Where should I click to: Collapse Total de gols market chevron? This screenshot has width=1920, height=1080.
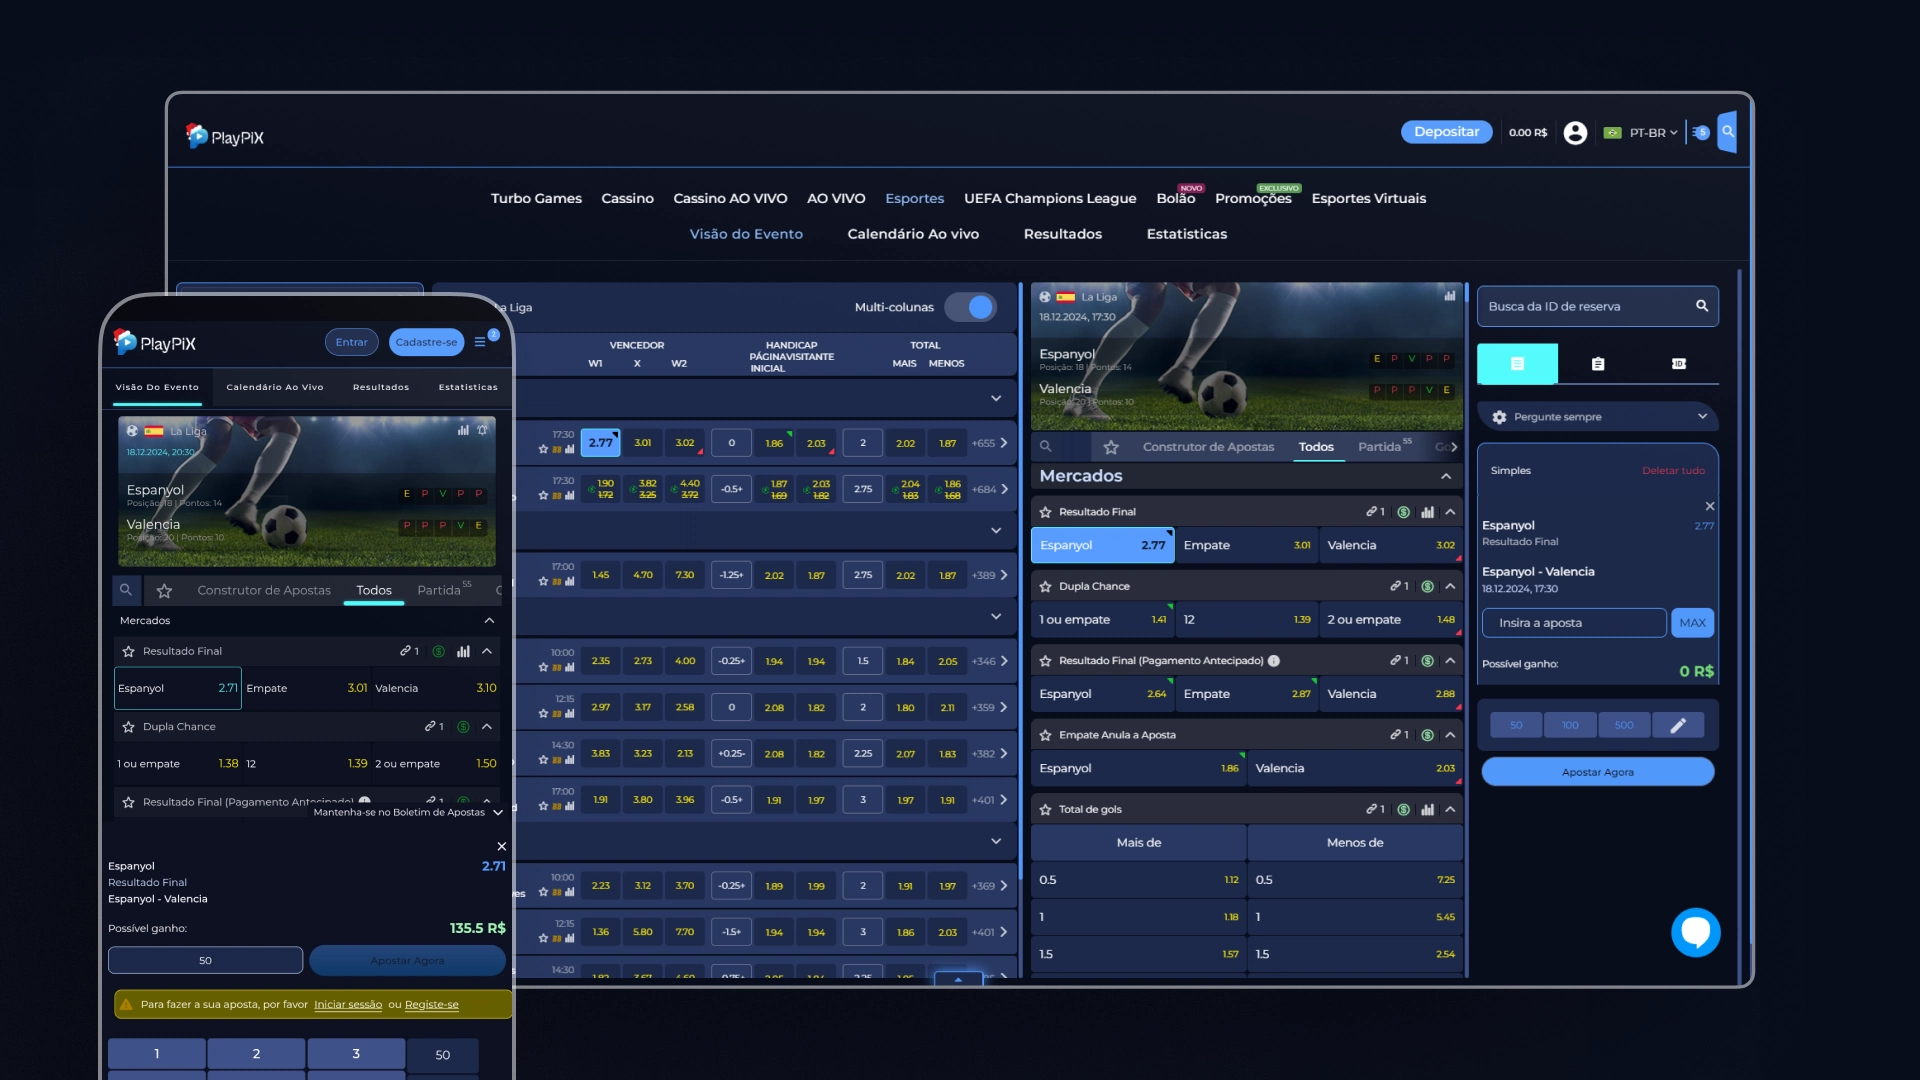1450,809
